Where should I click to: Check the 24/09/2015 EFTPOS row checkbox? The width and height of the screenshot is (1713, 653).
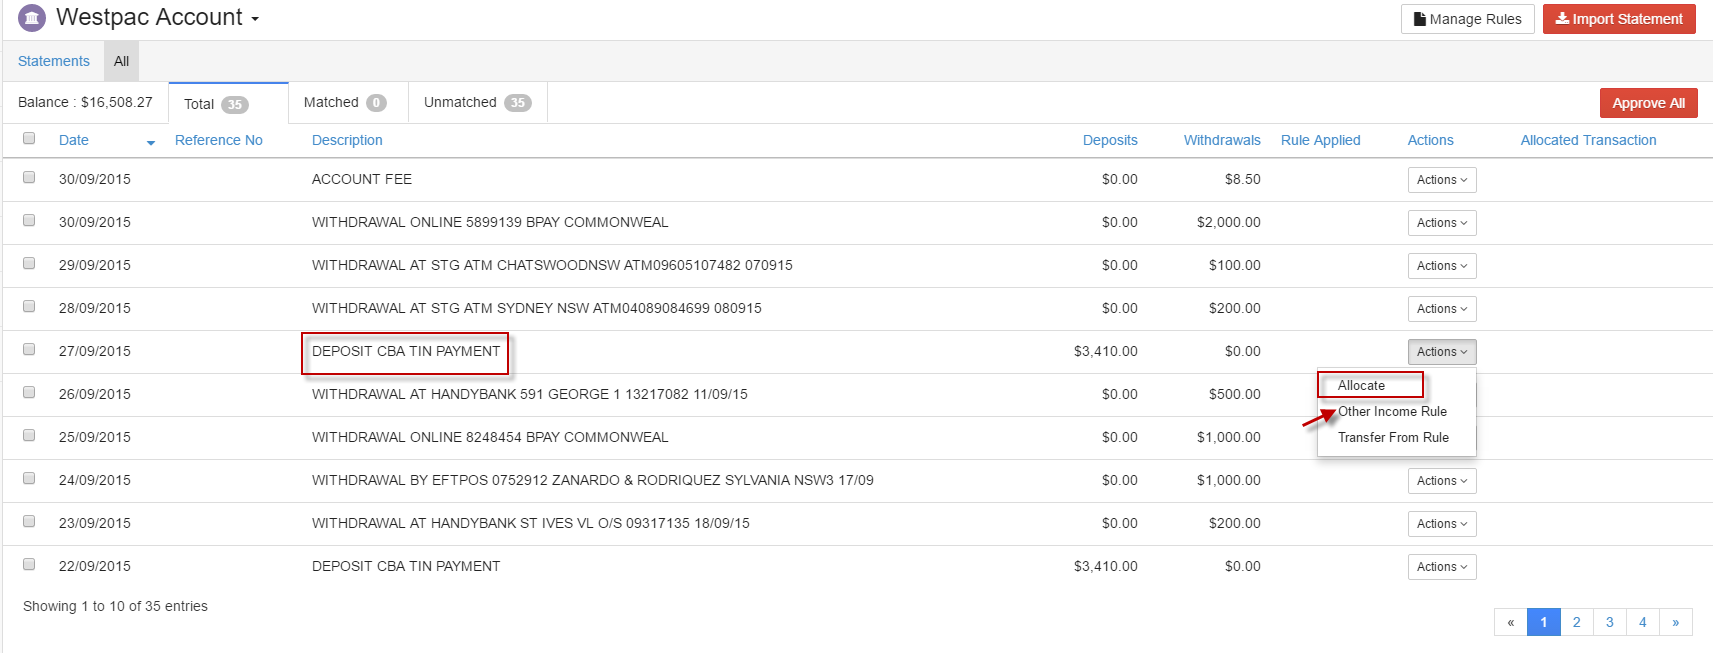29,478
